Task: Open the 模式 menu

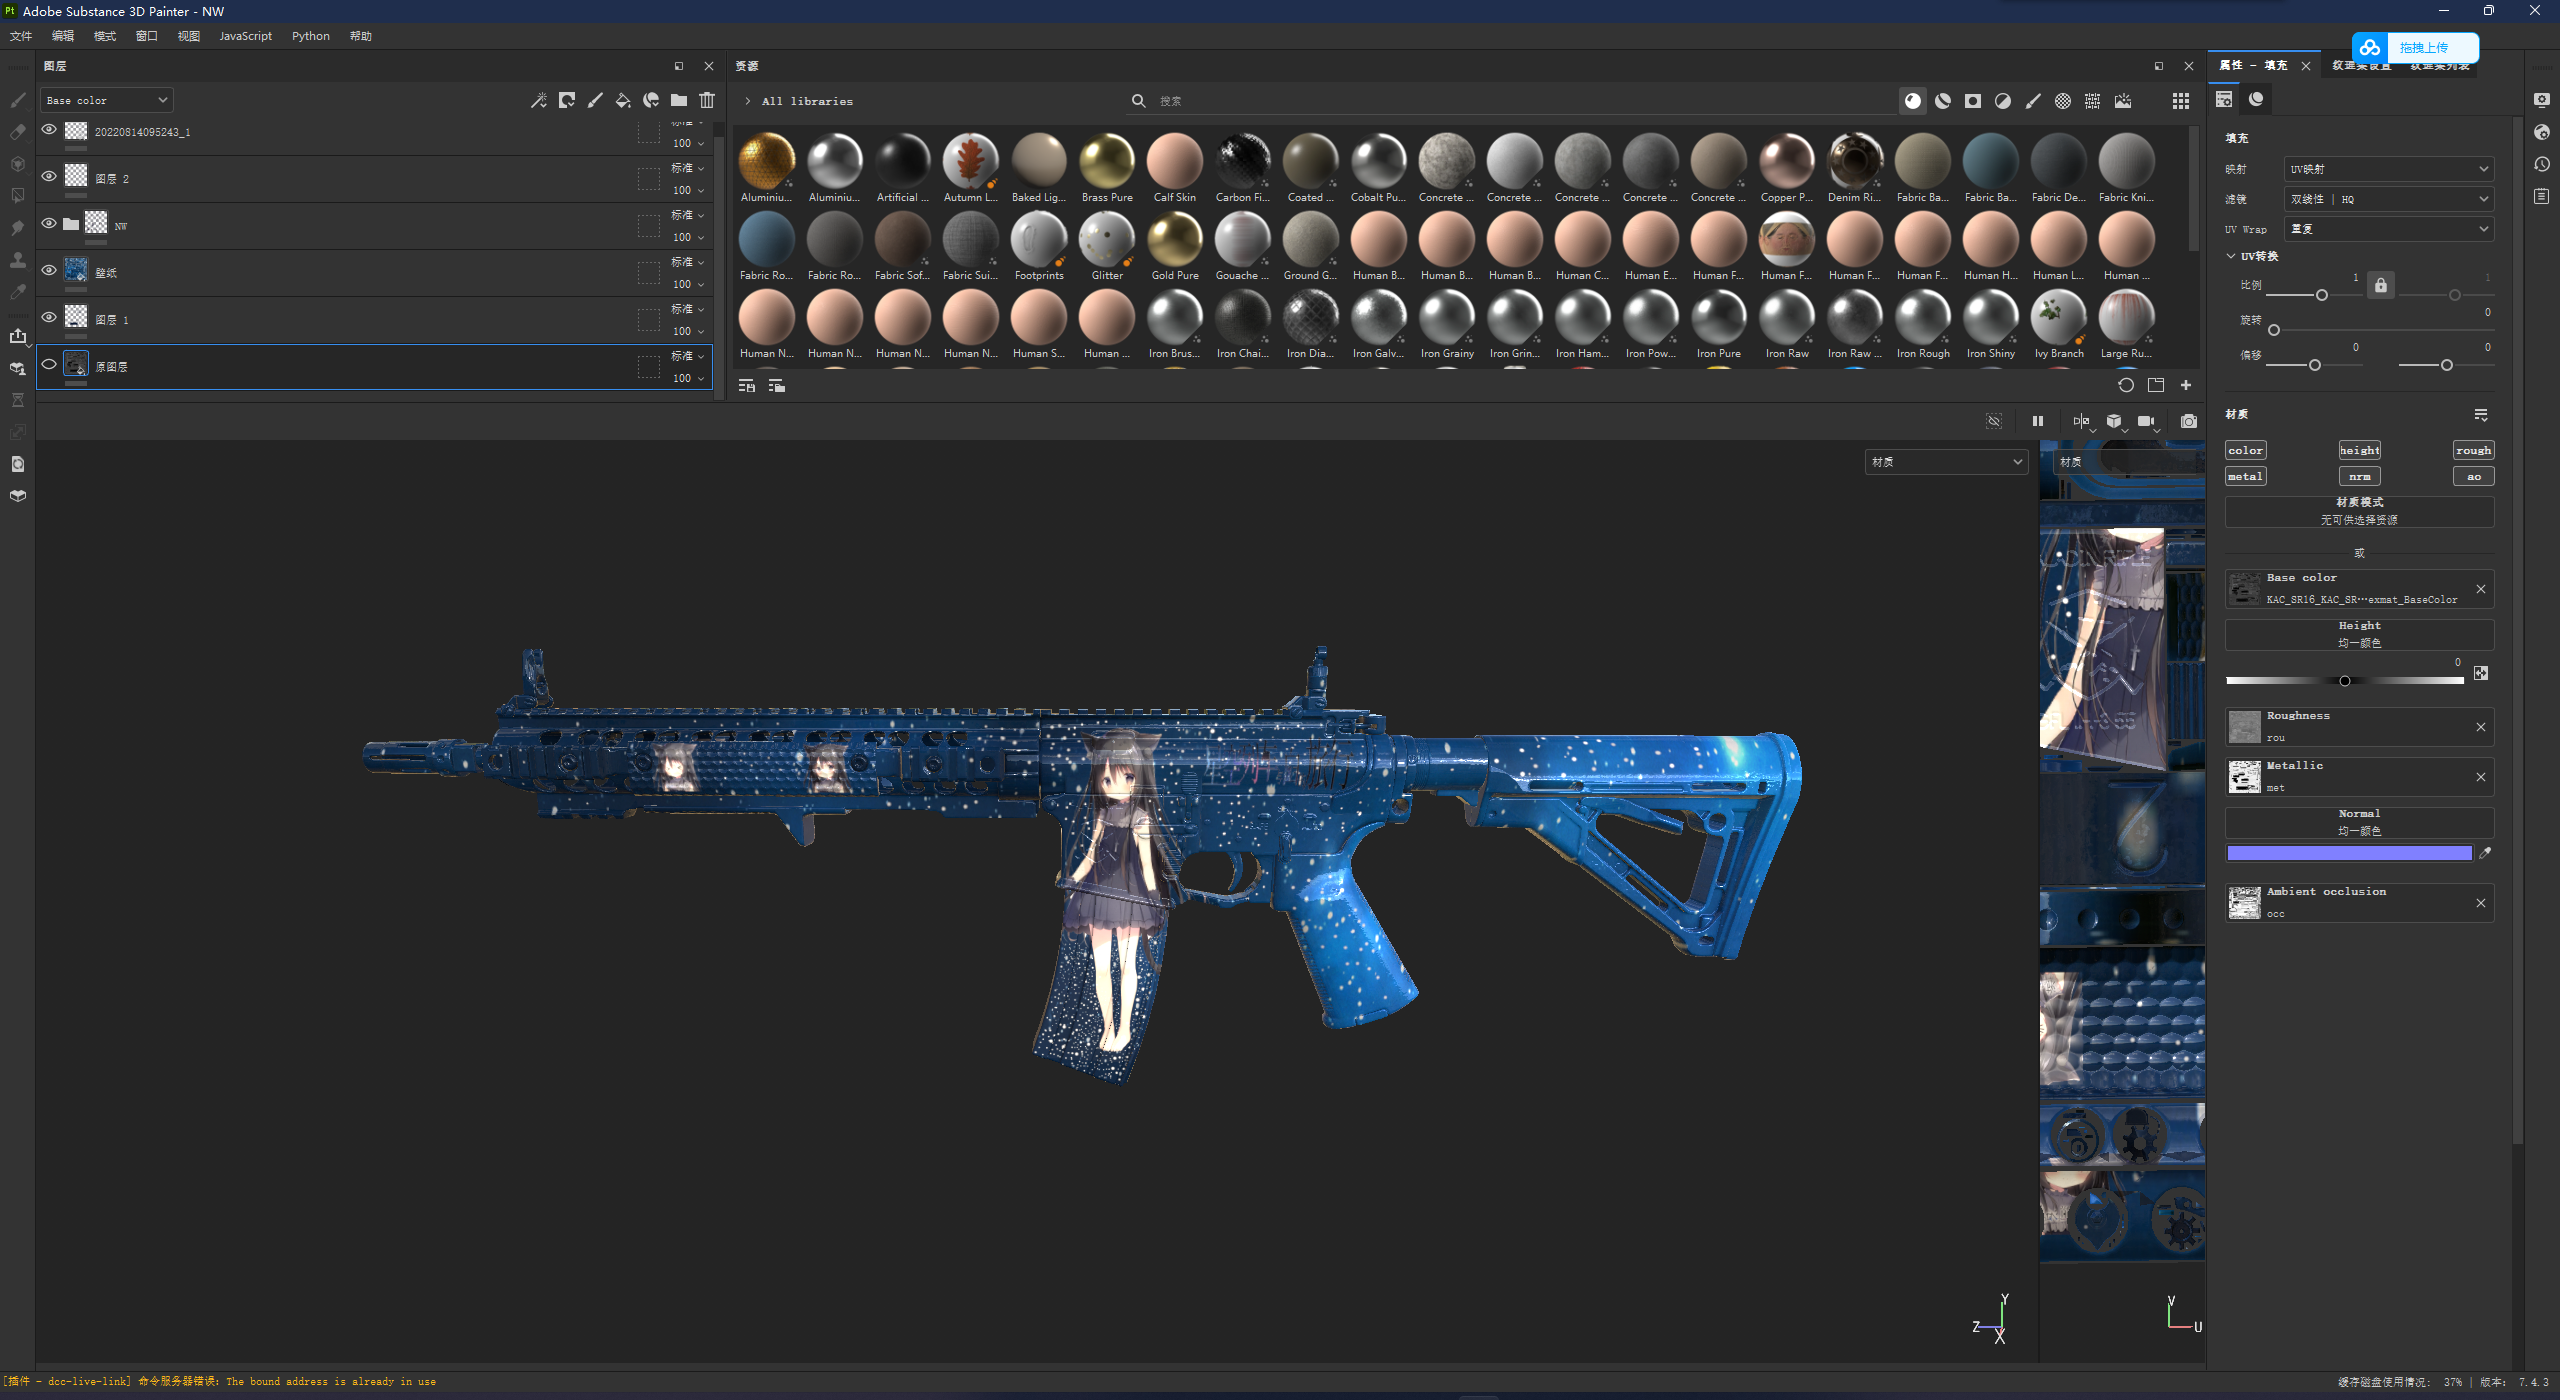Action: click(105, 36)
